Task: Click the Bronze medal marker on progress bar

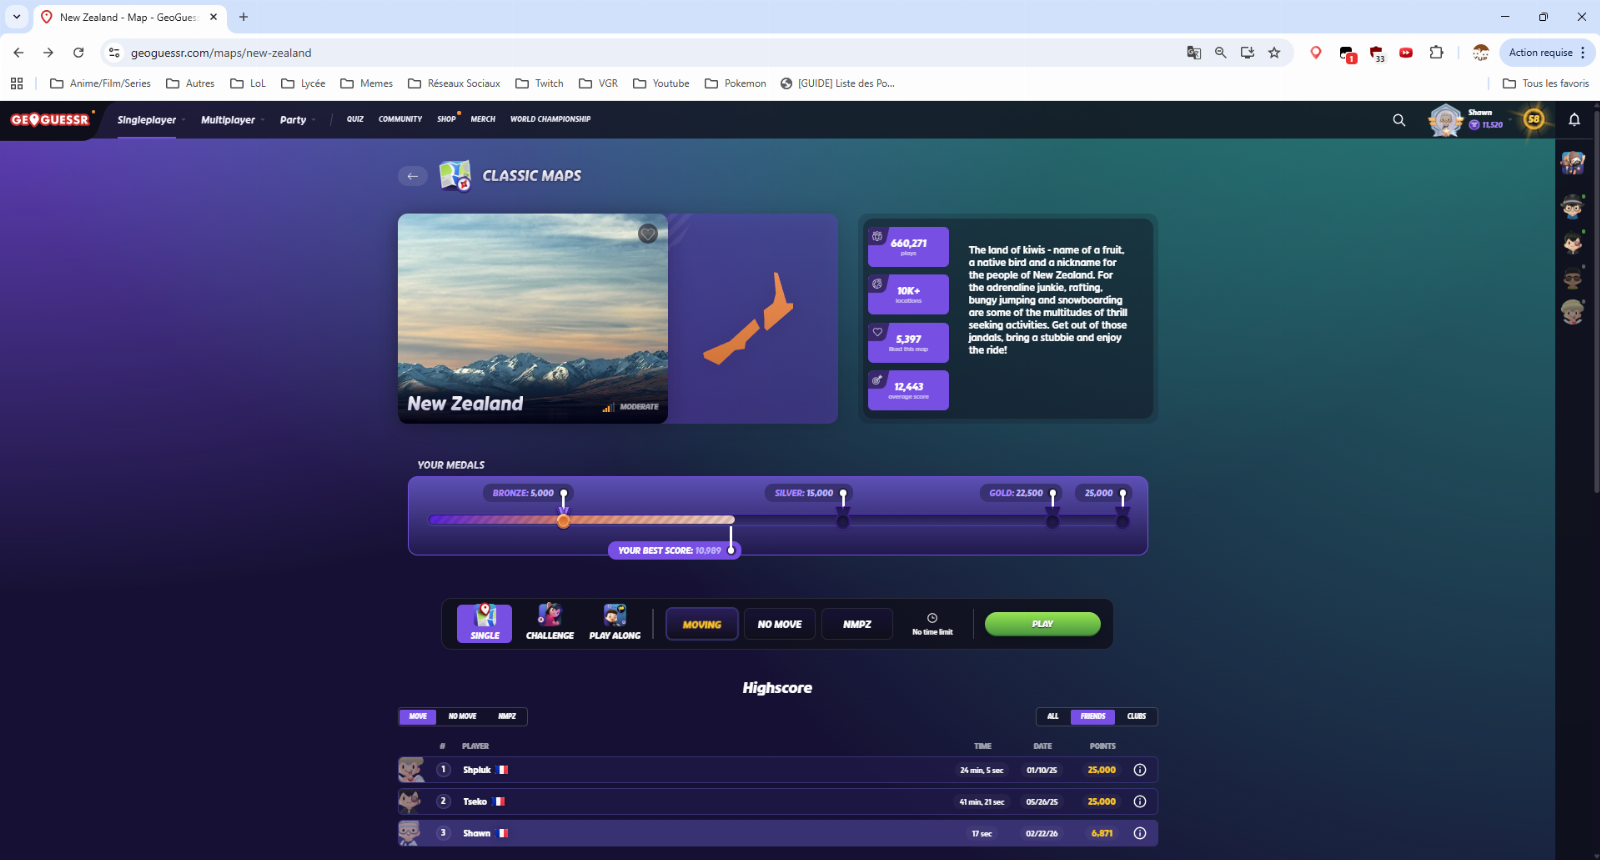Action: coord(563,520)
